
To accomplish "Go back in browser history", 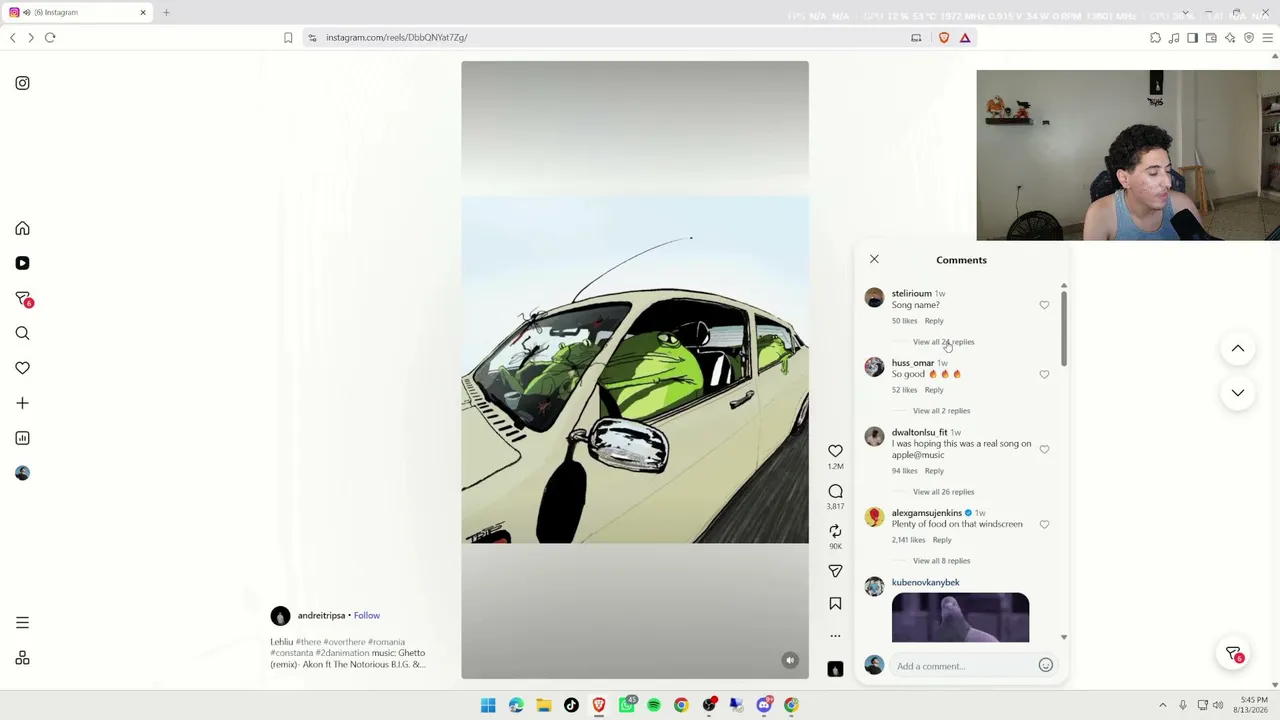I will tap(12, 38).
